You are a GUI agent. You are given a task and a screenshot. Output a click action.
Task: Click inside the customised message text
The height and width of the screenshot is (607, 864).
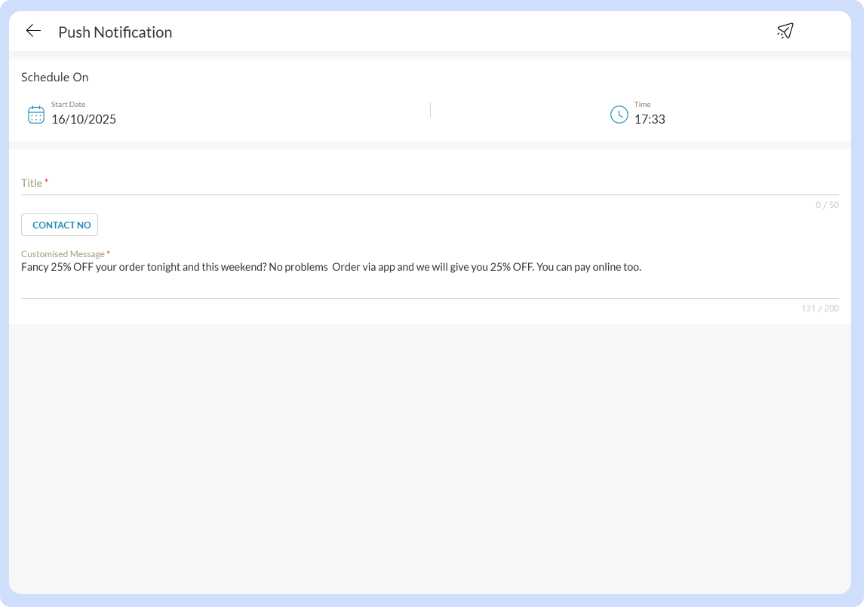tap(330, 267)
